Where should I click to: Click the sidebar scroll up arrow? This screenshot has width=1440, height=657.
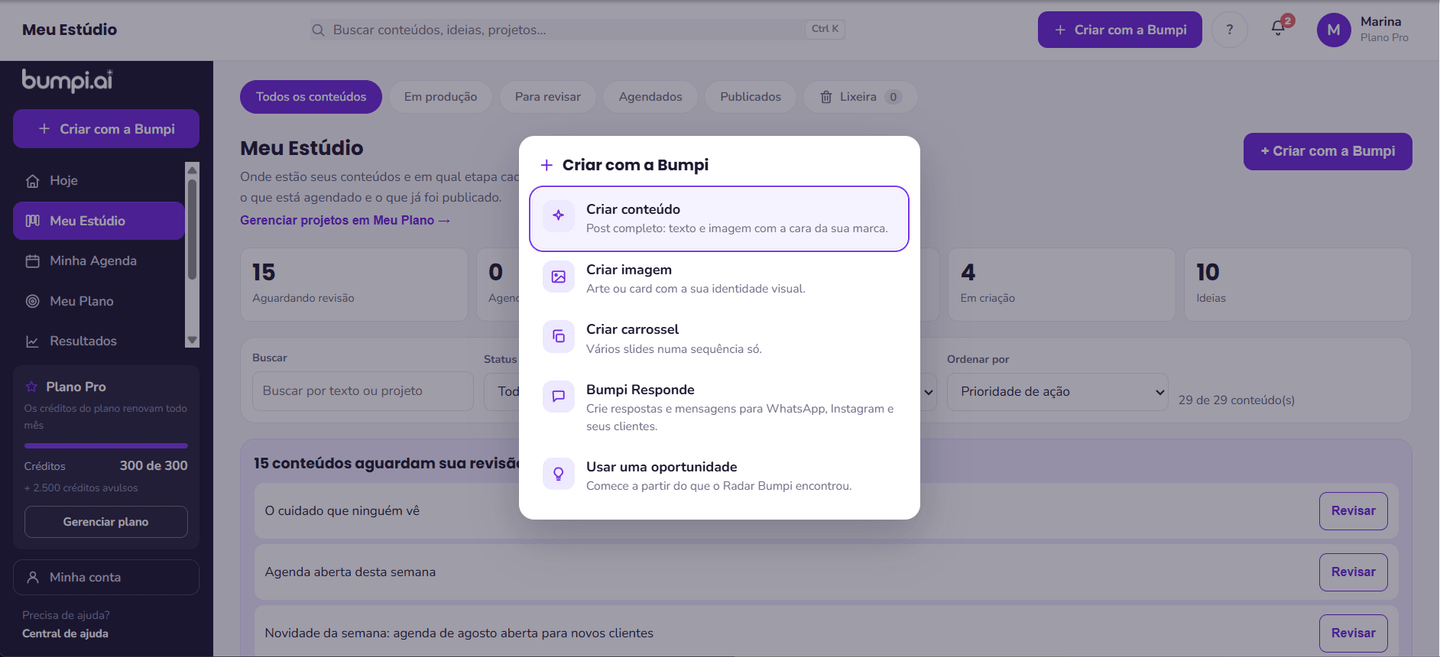click(x=192, y=169)
